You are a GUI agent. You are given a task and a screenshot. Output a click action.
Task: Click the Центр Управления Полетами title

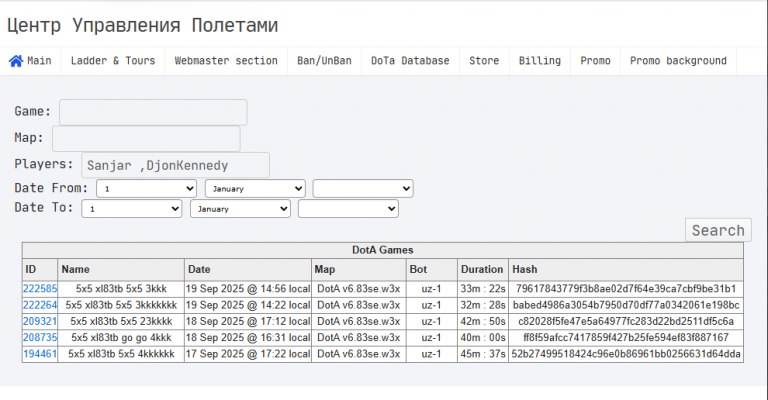coord(143,25)
